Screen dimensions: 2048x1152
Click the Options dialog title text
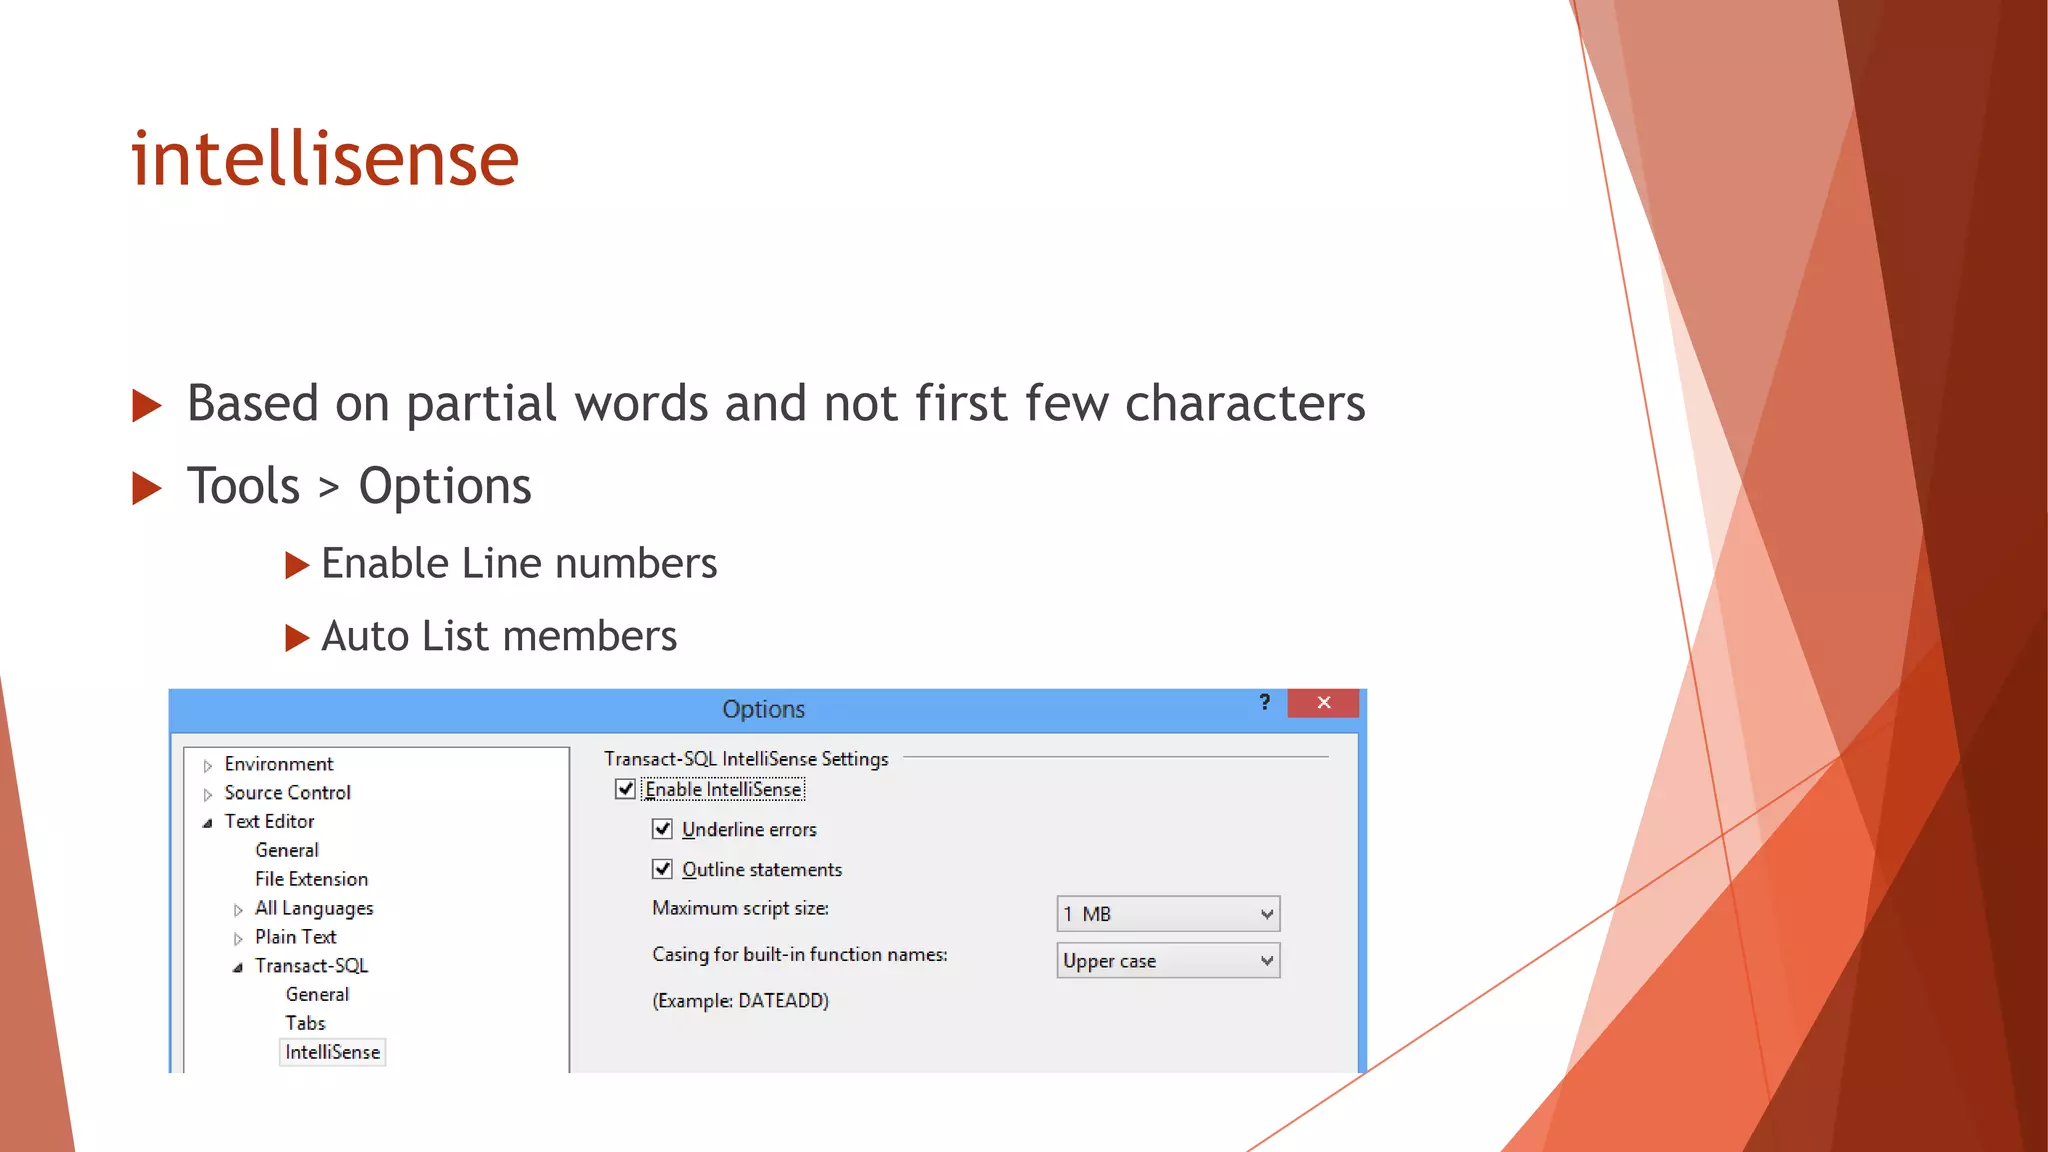pyautogui.click(x=764, y=709)
